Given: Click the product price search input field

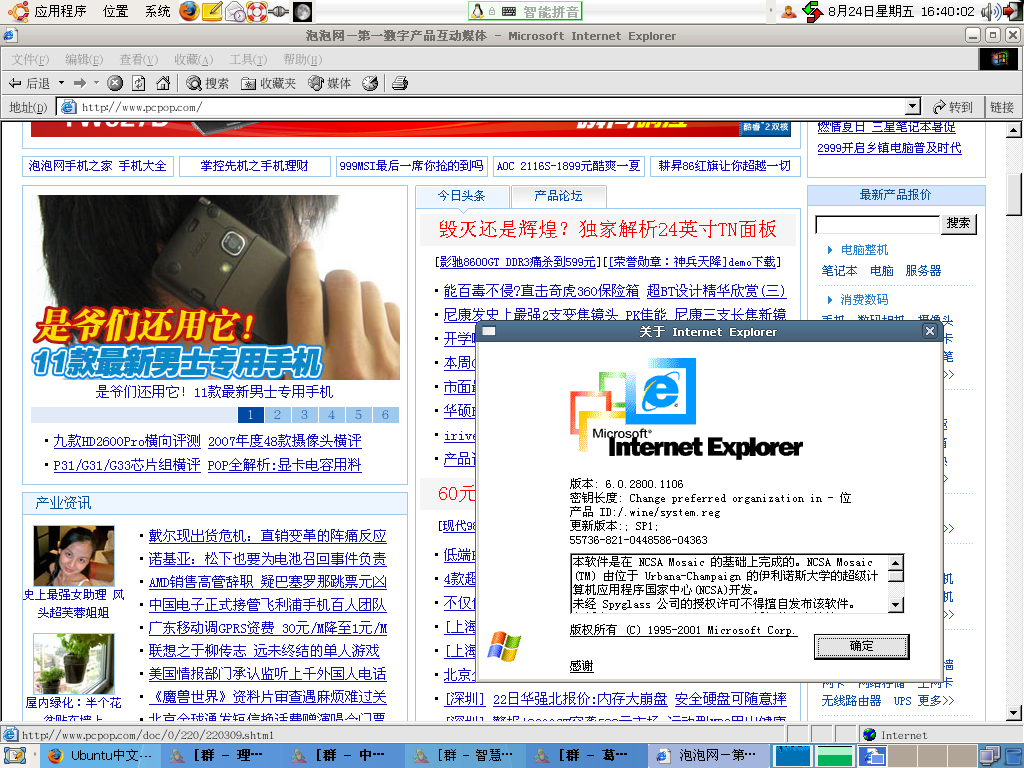Looking at the screenshot, I should [x=878, y=224].
